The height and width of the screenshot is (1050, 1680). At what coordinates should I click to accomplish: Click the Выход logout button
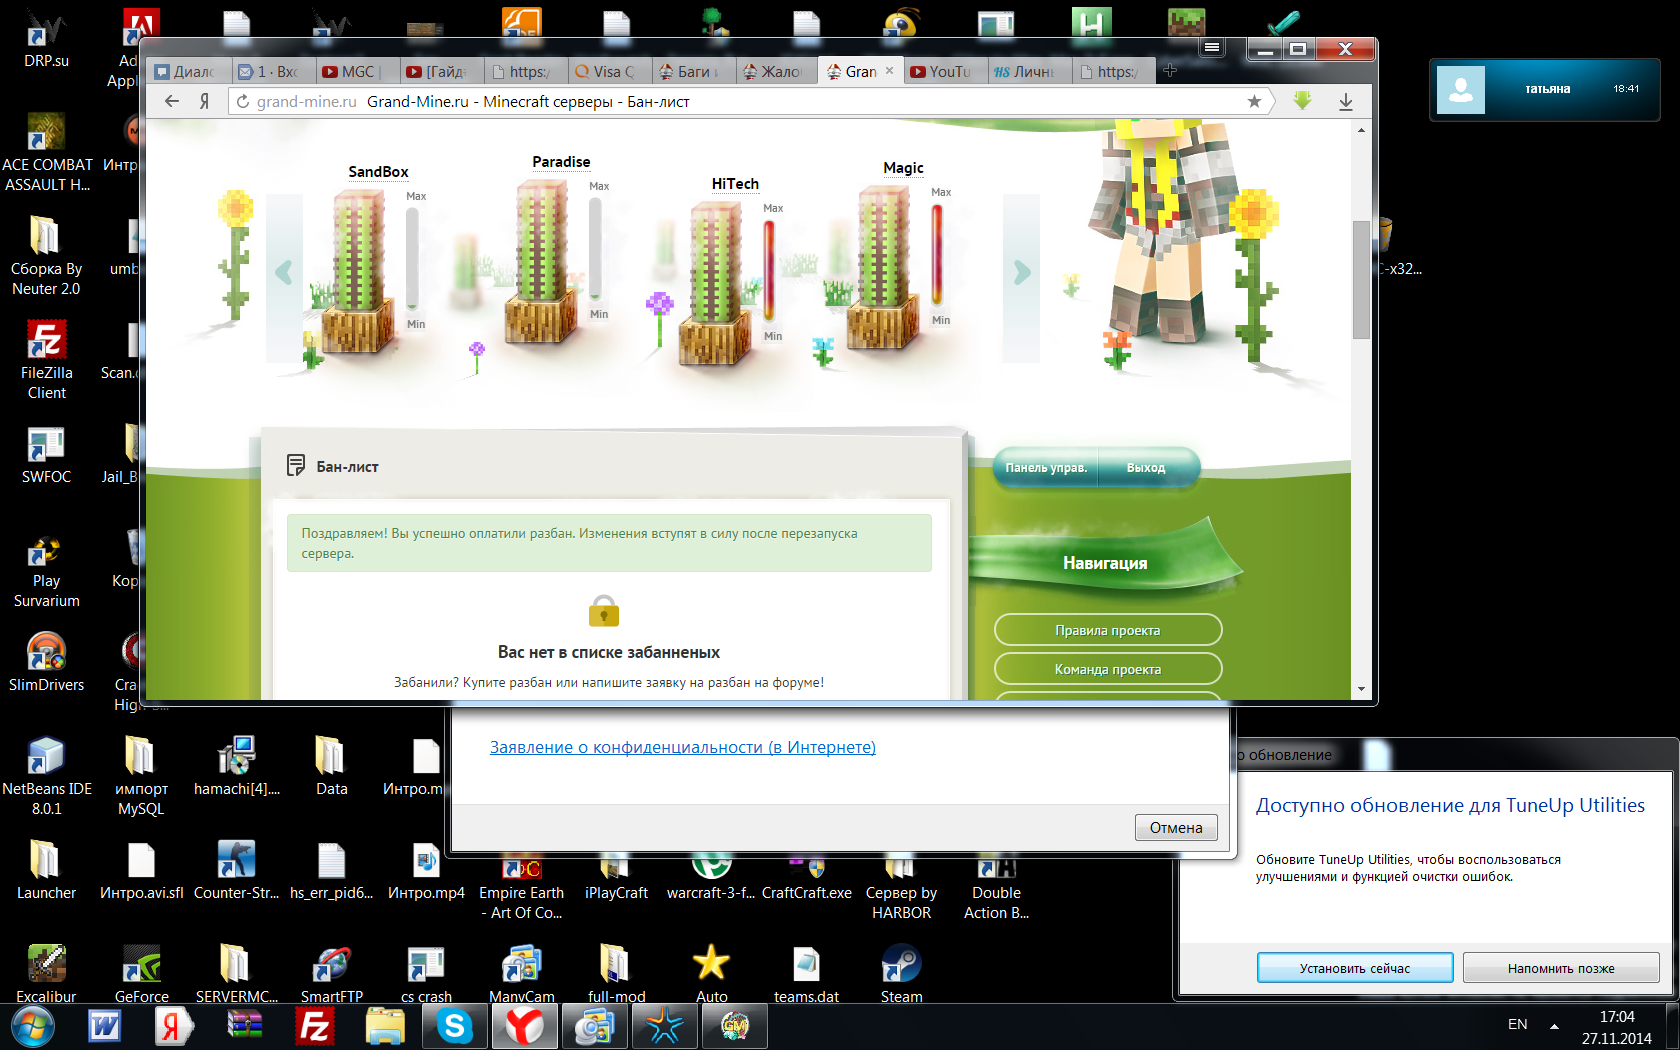tap(1146, 468)
